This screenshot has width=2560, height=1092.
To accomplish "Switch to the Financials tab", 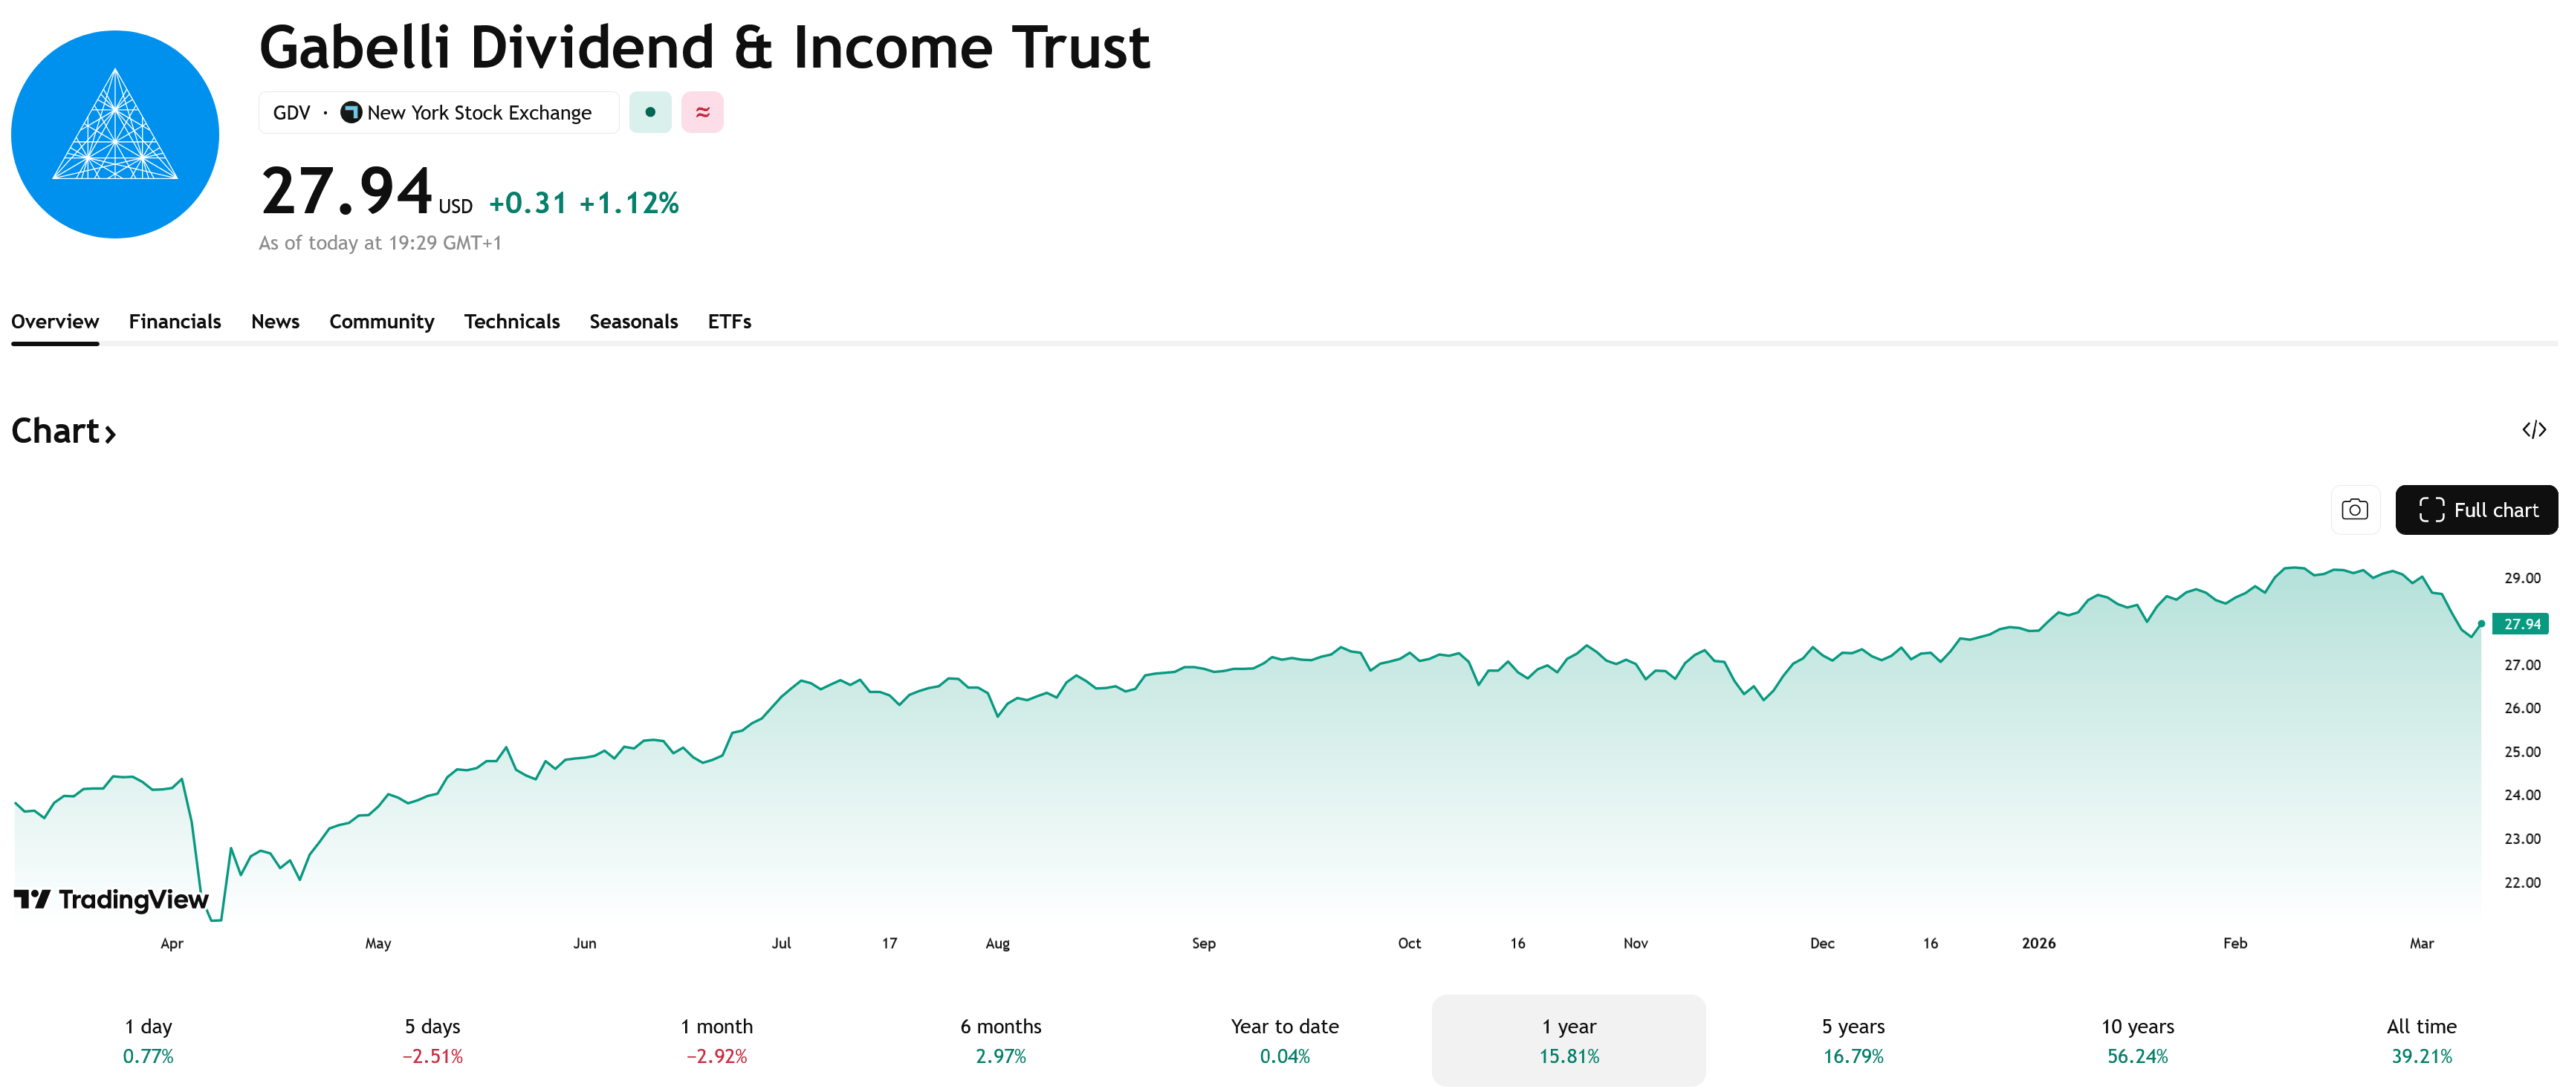I will 175,321.
